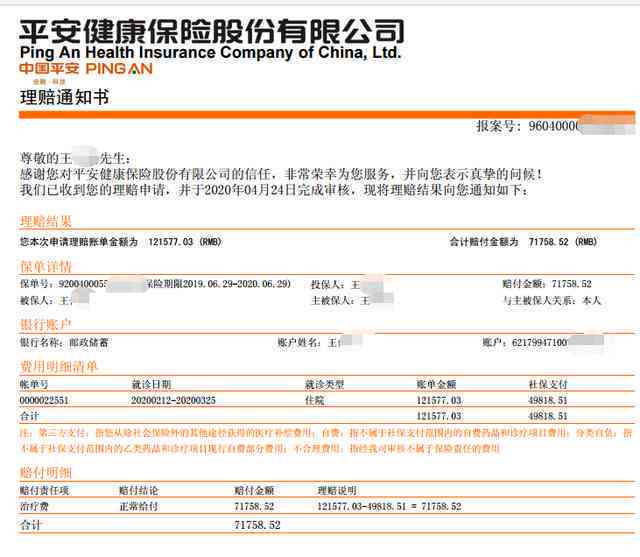The height and width of the screenshot is (557, 640).
Task: Select the section heading 费用明细清单
Action: [59, 366]
